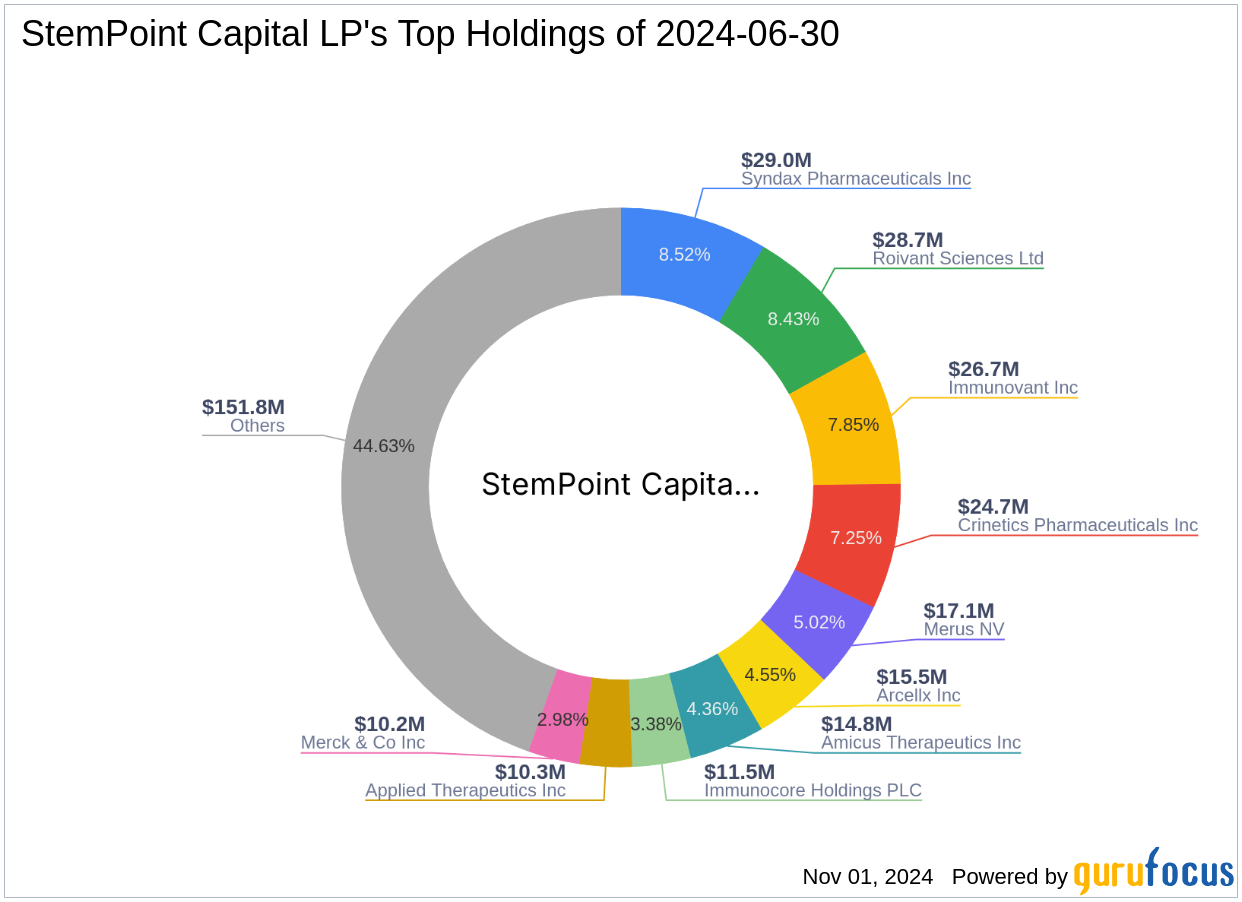Viewport: 1242px width, 902px height.
Task: Click the Arcellx Inc label
Action: [916, 695]
